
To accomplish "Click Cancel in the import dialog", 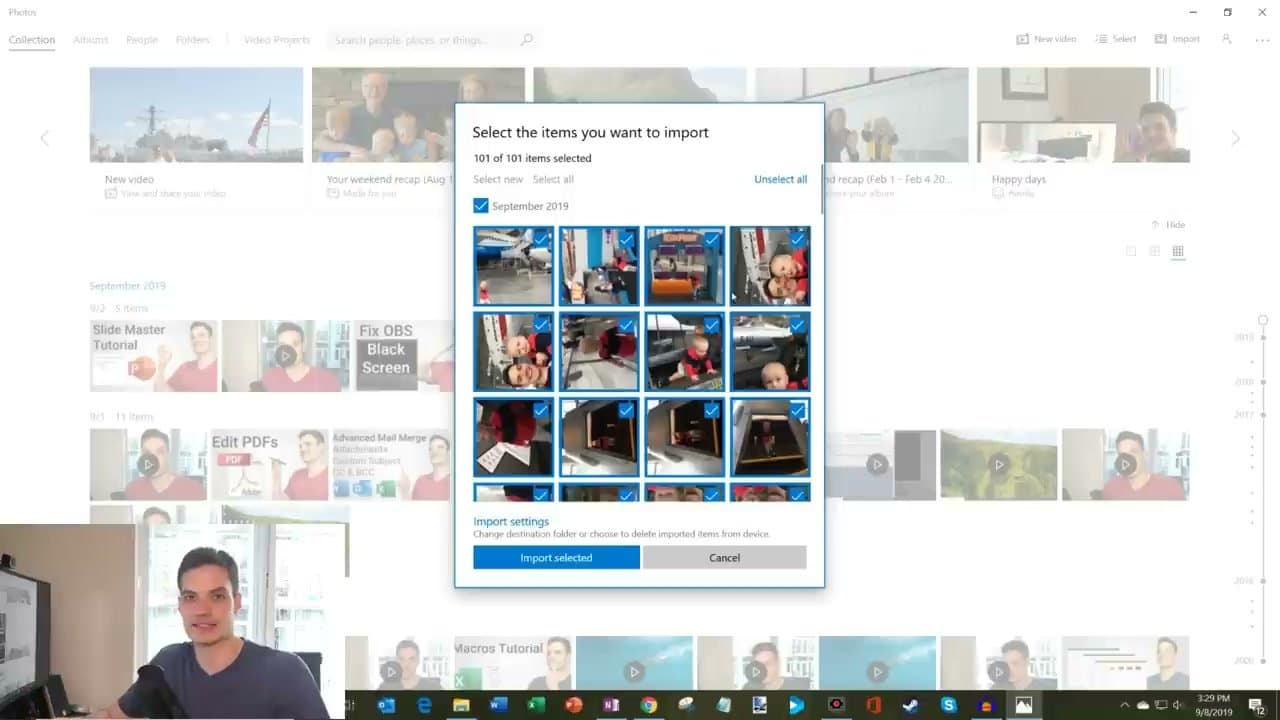I will tap(724, 558).
